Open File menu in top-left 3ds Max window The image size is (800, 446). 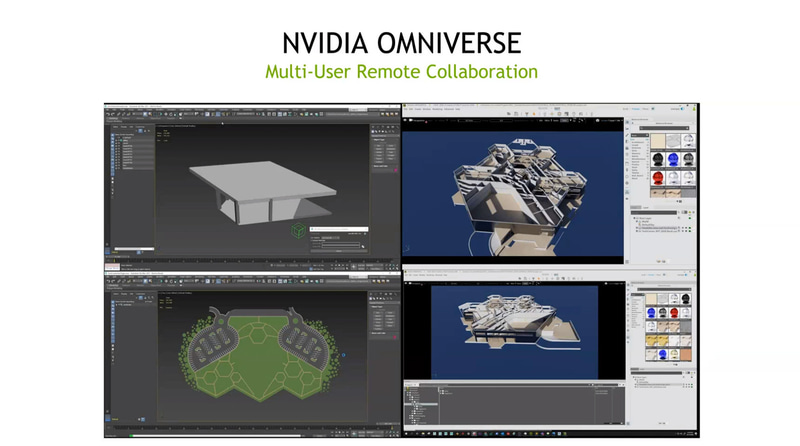[107, 110]
